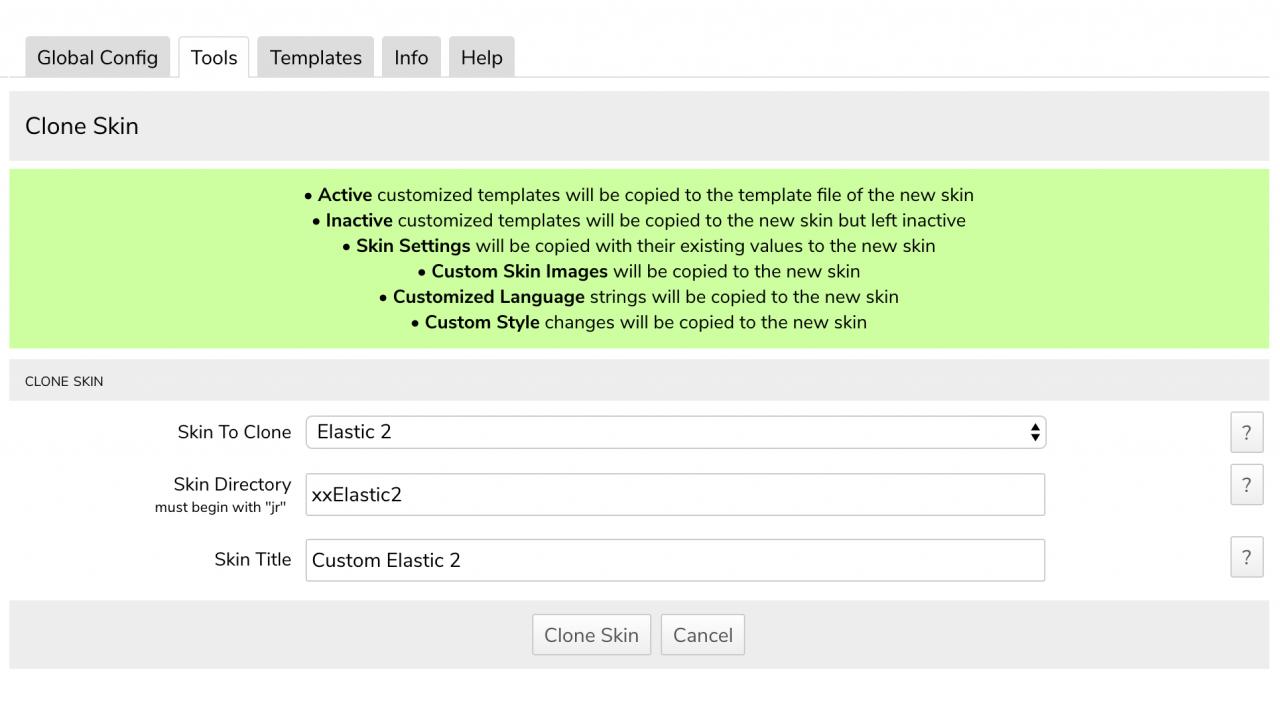Click the small "CLONE SKIN" section header
1280x709 pixels.
(x=64, y=381)
